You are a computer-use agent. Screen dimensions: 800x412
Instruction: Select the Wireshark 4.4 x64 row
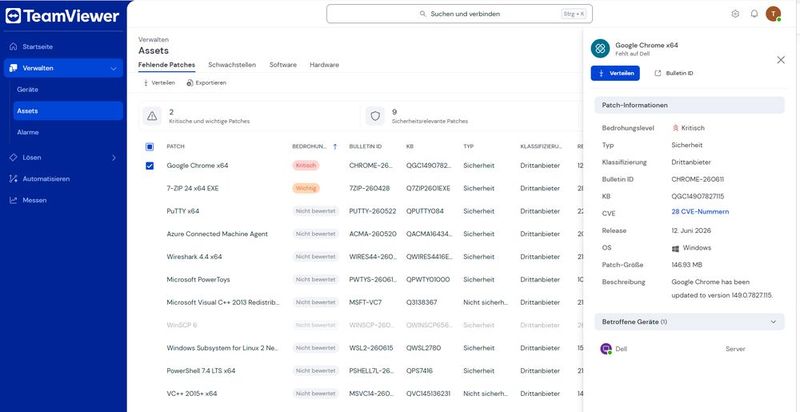pos(360,256)
